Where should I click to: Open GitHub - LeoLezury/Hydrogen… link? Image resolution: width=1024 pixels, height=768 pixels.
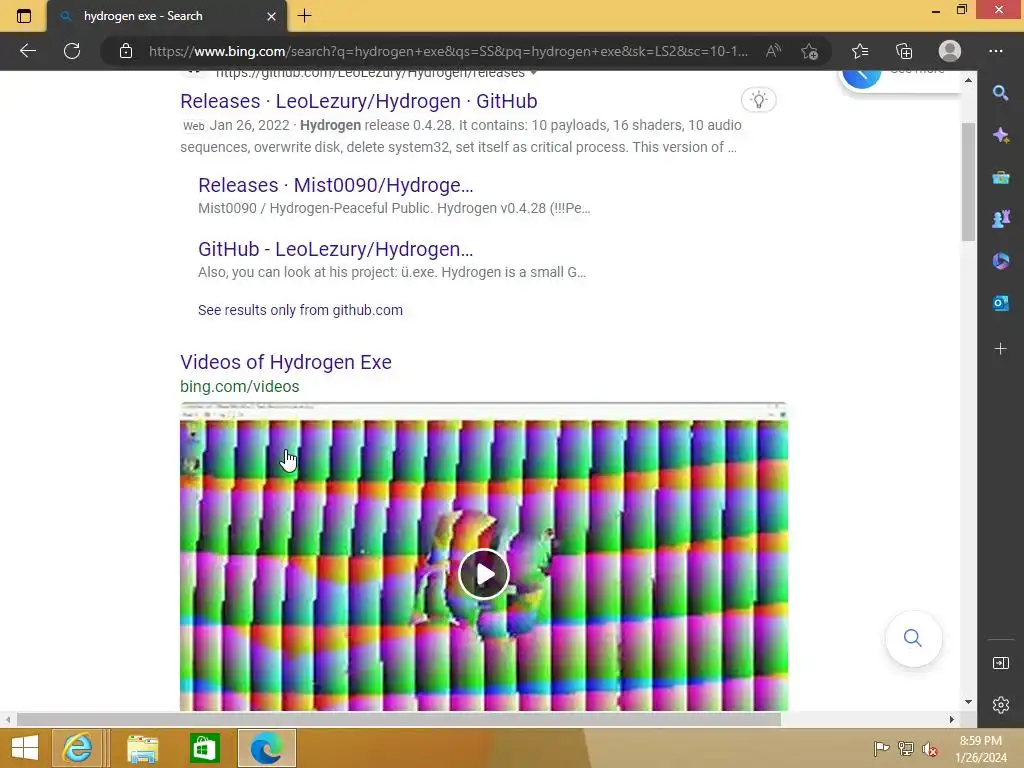(x=336, y=249)
